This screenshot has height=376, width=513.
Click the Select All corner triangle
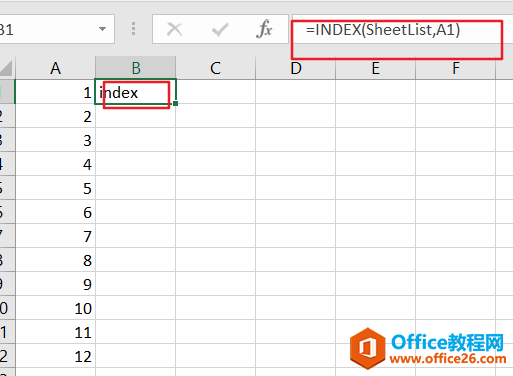[7, 68]
